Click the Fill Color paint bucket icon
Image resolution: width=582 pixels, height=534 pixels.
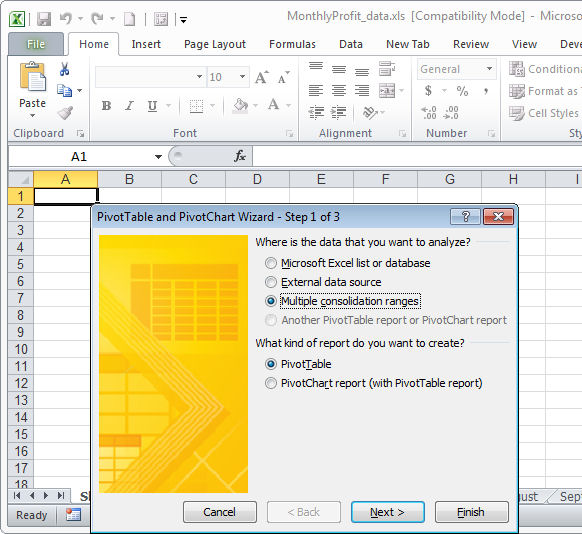pyautogui.click(x=241, y=105)
